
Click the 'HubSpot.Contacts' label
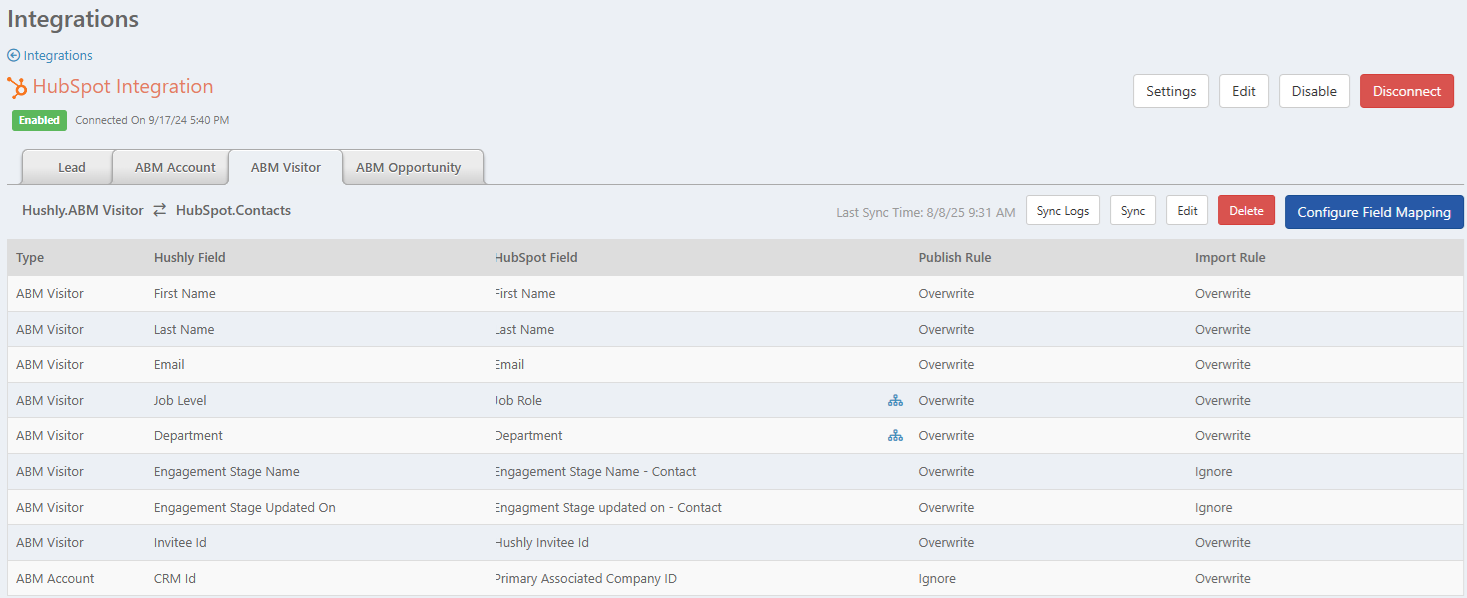tap(233, 211)
